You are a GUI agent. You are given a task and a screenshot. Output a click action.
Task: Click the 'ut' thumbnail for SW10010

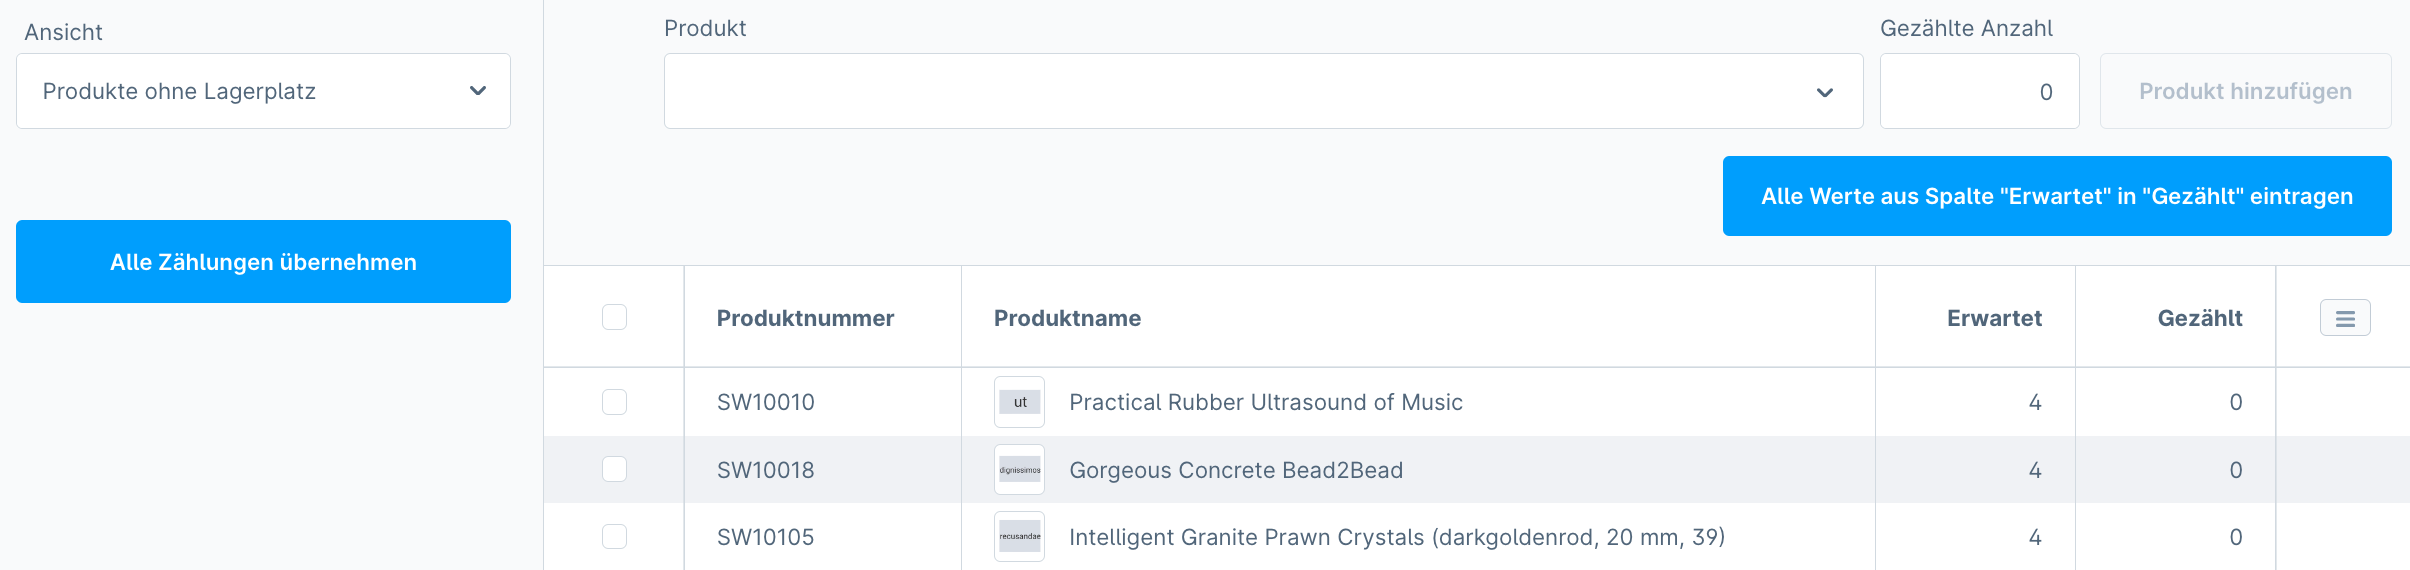coord(1019,402)
